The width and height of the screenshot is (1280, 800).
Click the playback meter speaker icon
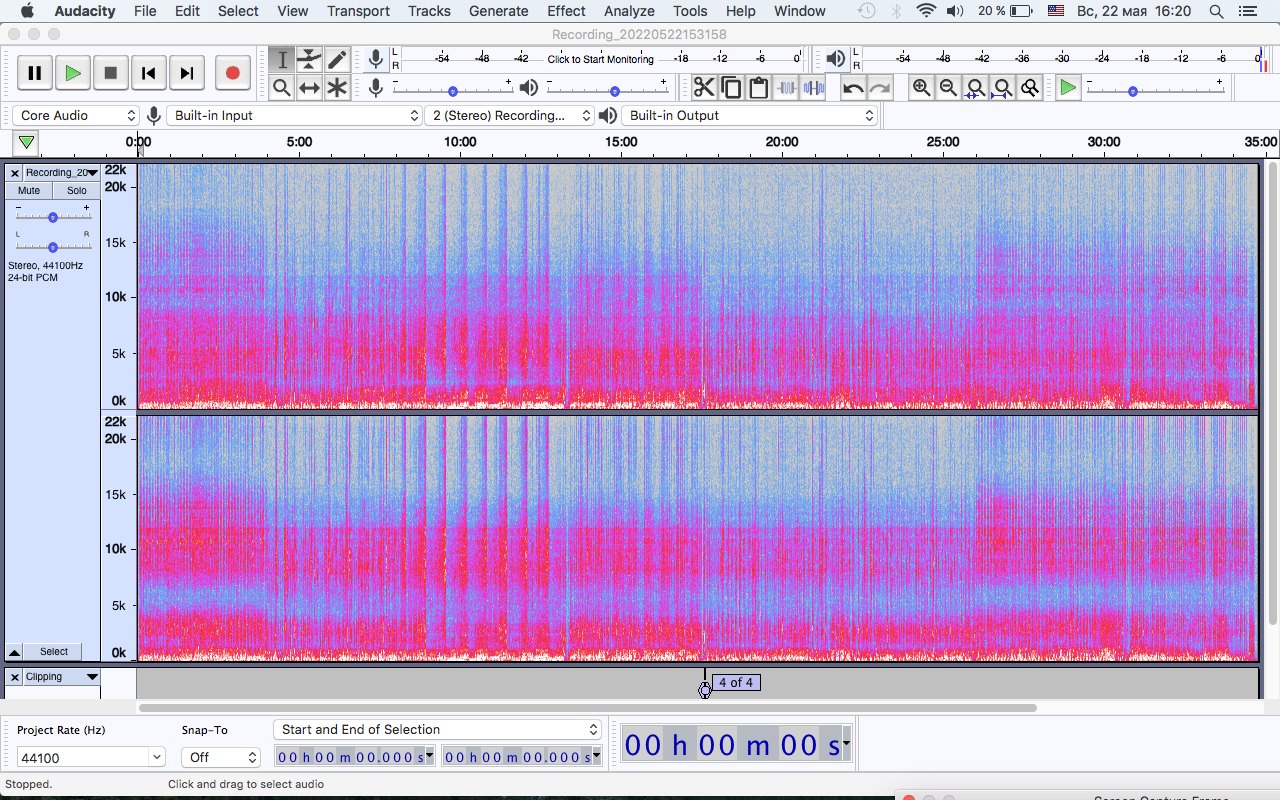(836, 60)
